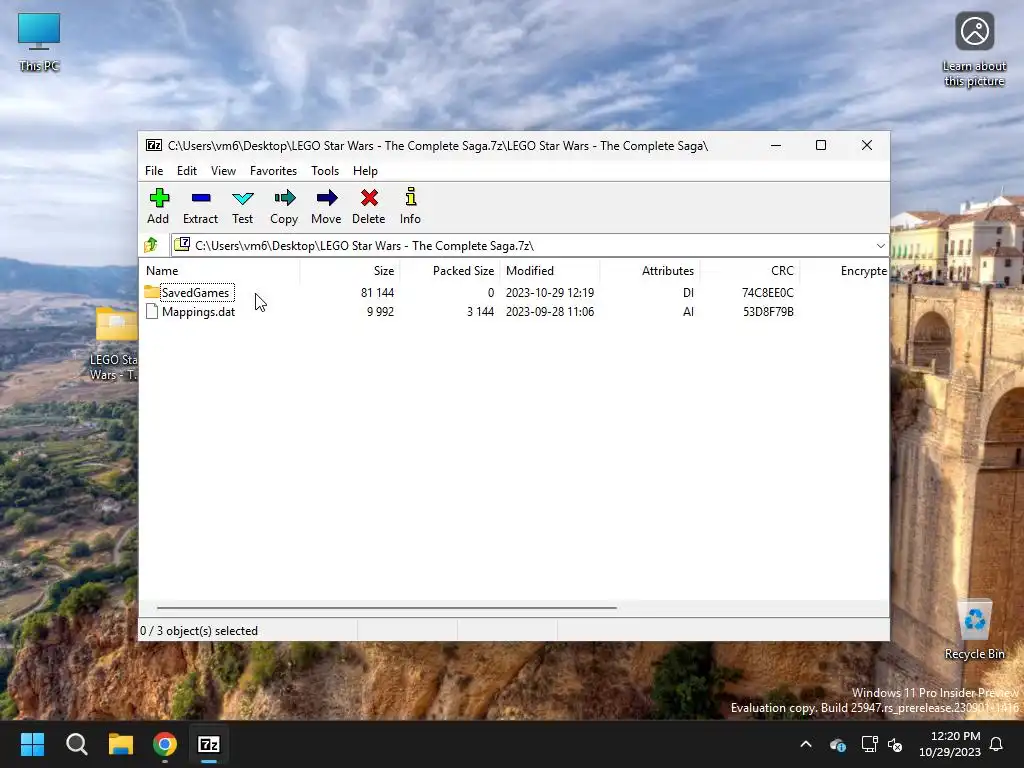
Task: Click the Copy toolbar icon
Action: pos(284,198)
